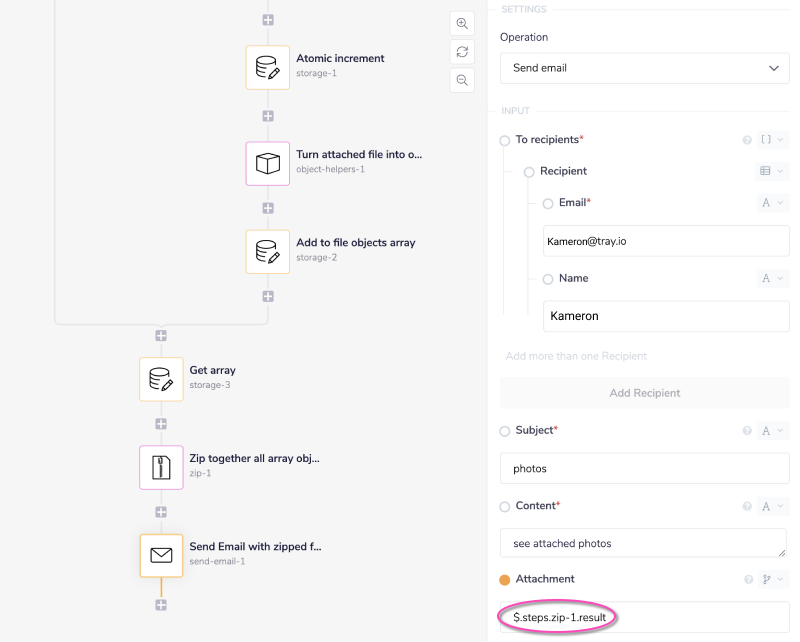Click the photos Subject input field

pyautogui.click(x=644, y=468)
